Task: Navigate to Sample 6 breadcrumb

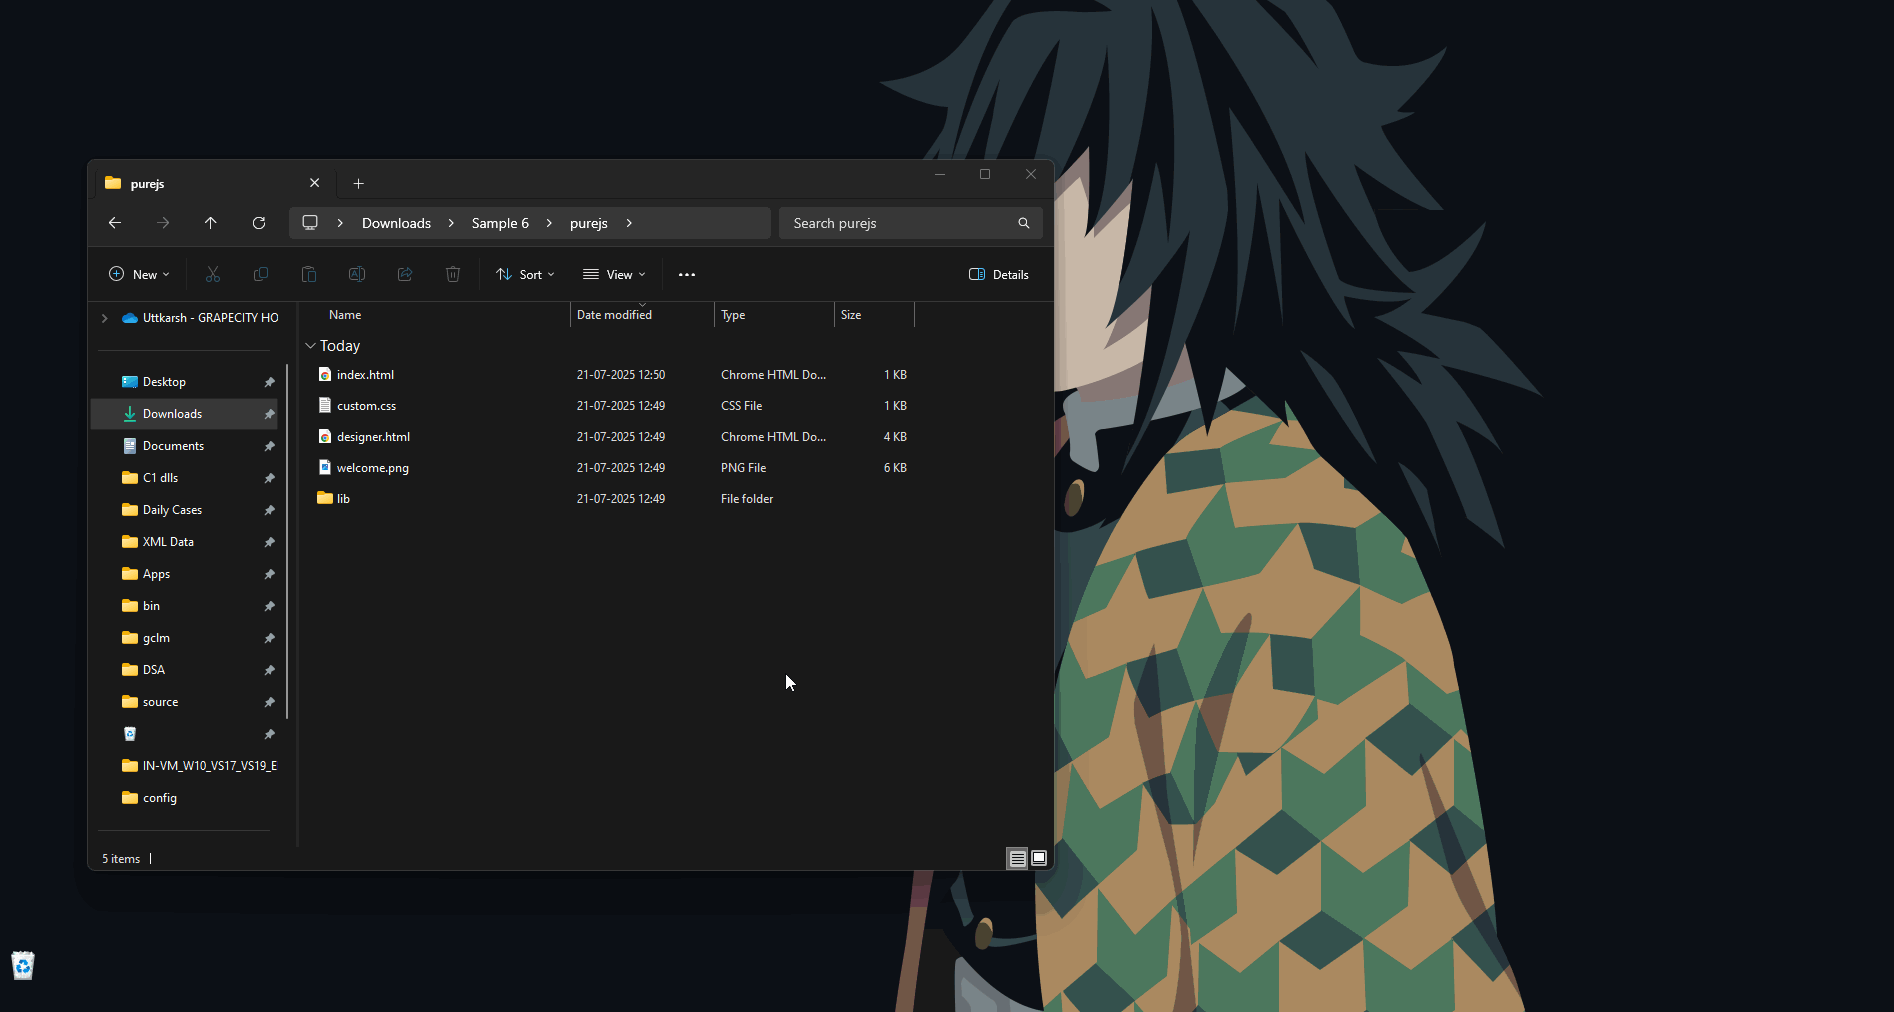Action: point(500,223)
